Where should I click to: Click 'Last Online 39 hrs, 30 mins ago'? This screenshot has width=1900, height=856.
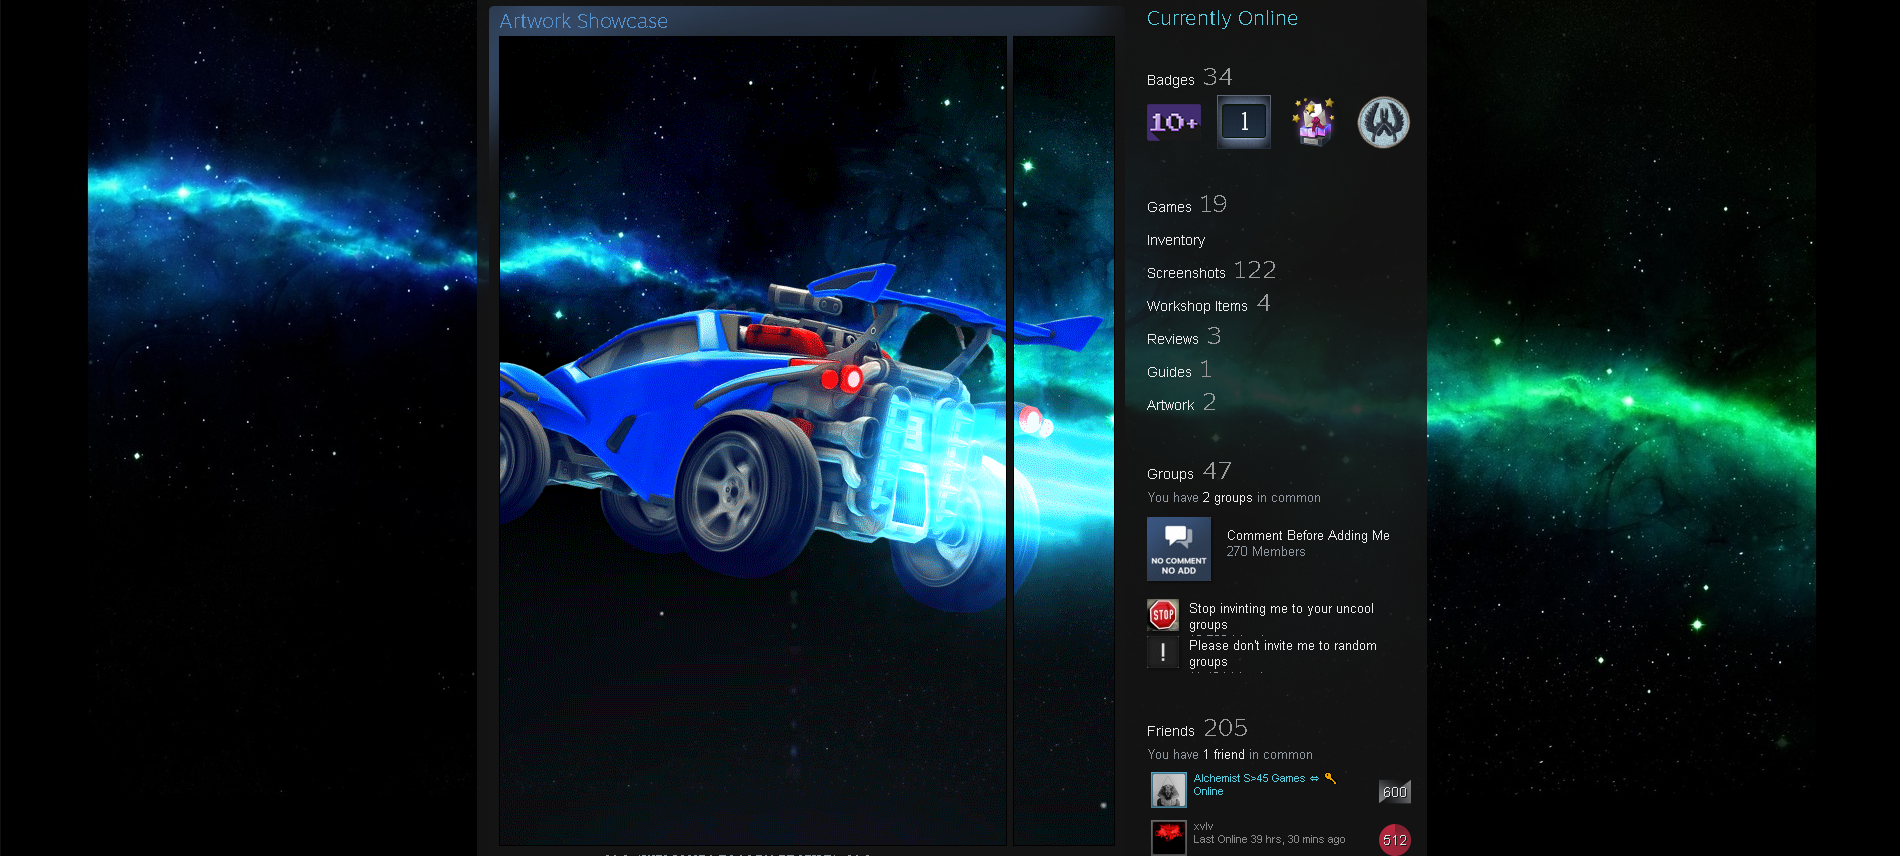1269,839
